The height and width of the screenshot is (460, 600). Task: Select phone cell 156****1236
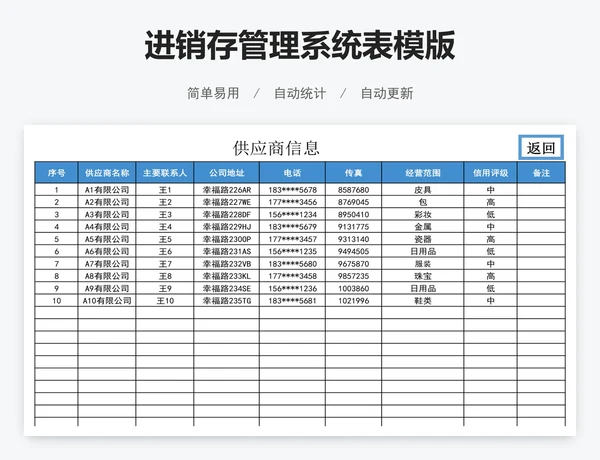click(x=292, y=288)
